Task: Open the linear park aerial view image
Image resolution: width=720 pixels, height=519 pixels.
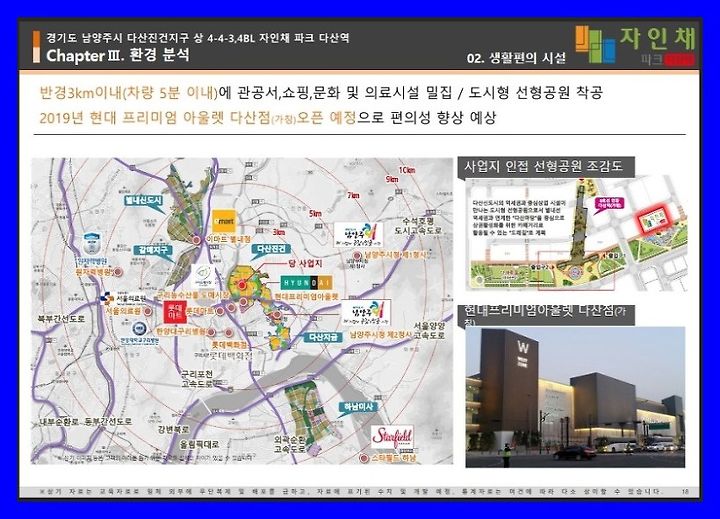Action: click(x=576, y=234)
